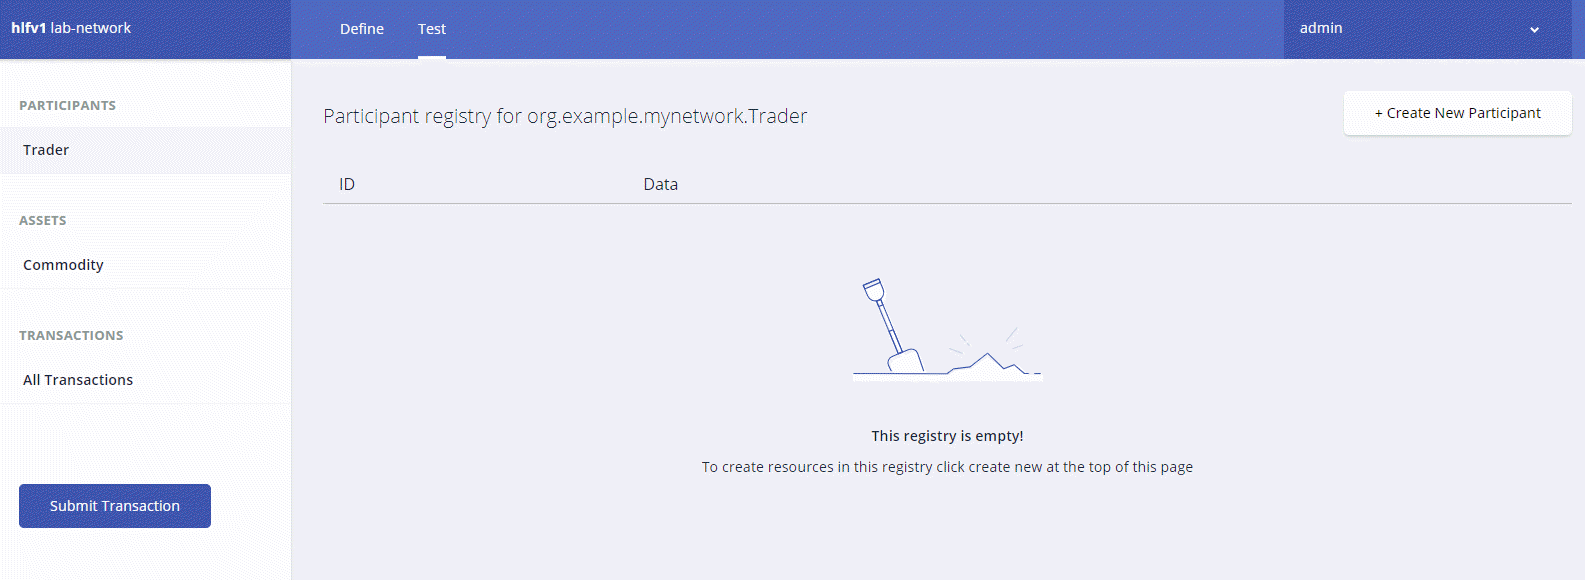The image size is (1585, 580).
Task: Click the PARTICIPANTS section heading
Action: [67, 105]
